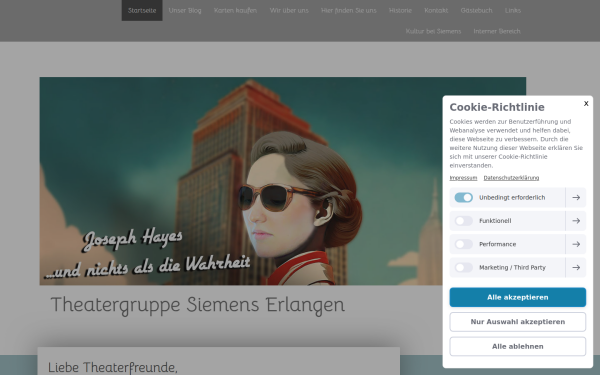600x375 pixels.
Task: Open the Links menu item
Action: click(x=512, y=10)
